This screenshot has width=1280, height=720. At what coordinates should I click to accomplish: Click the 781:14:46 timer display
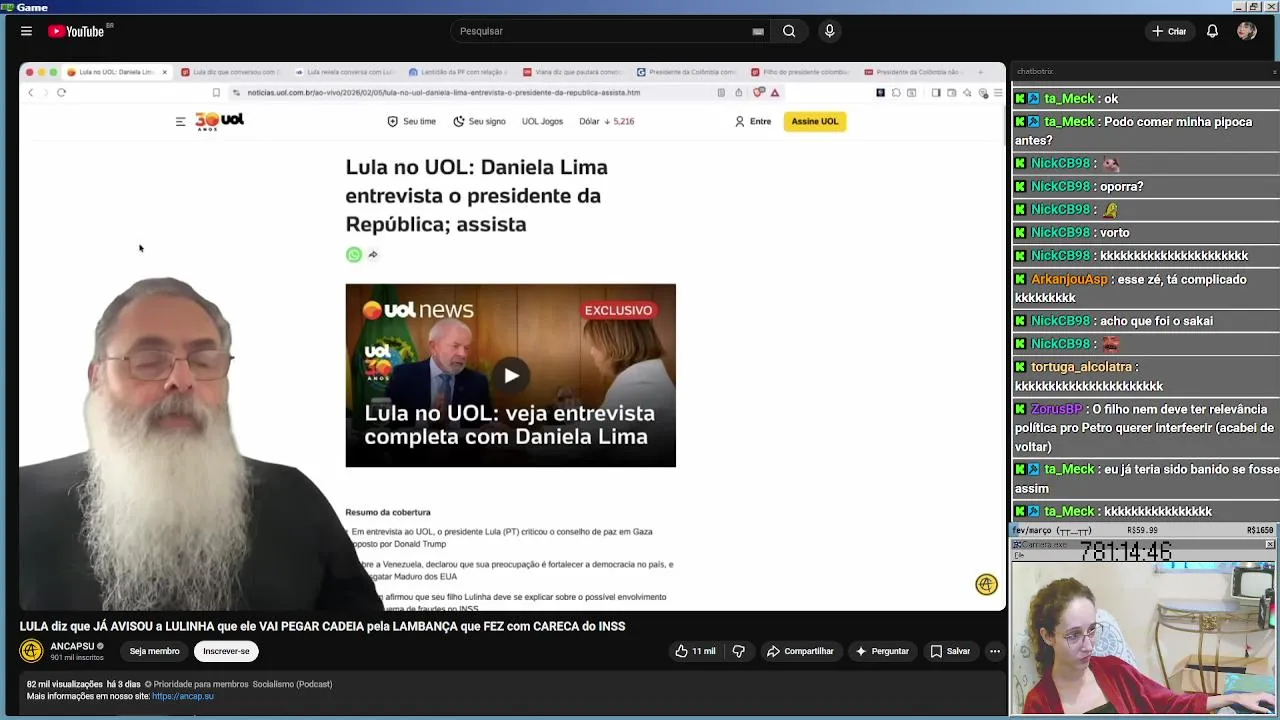1125,553
